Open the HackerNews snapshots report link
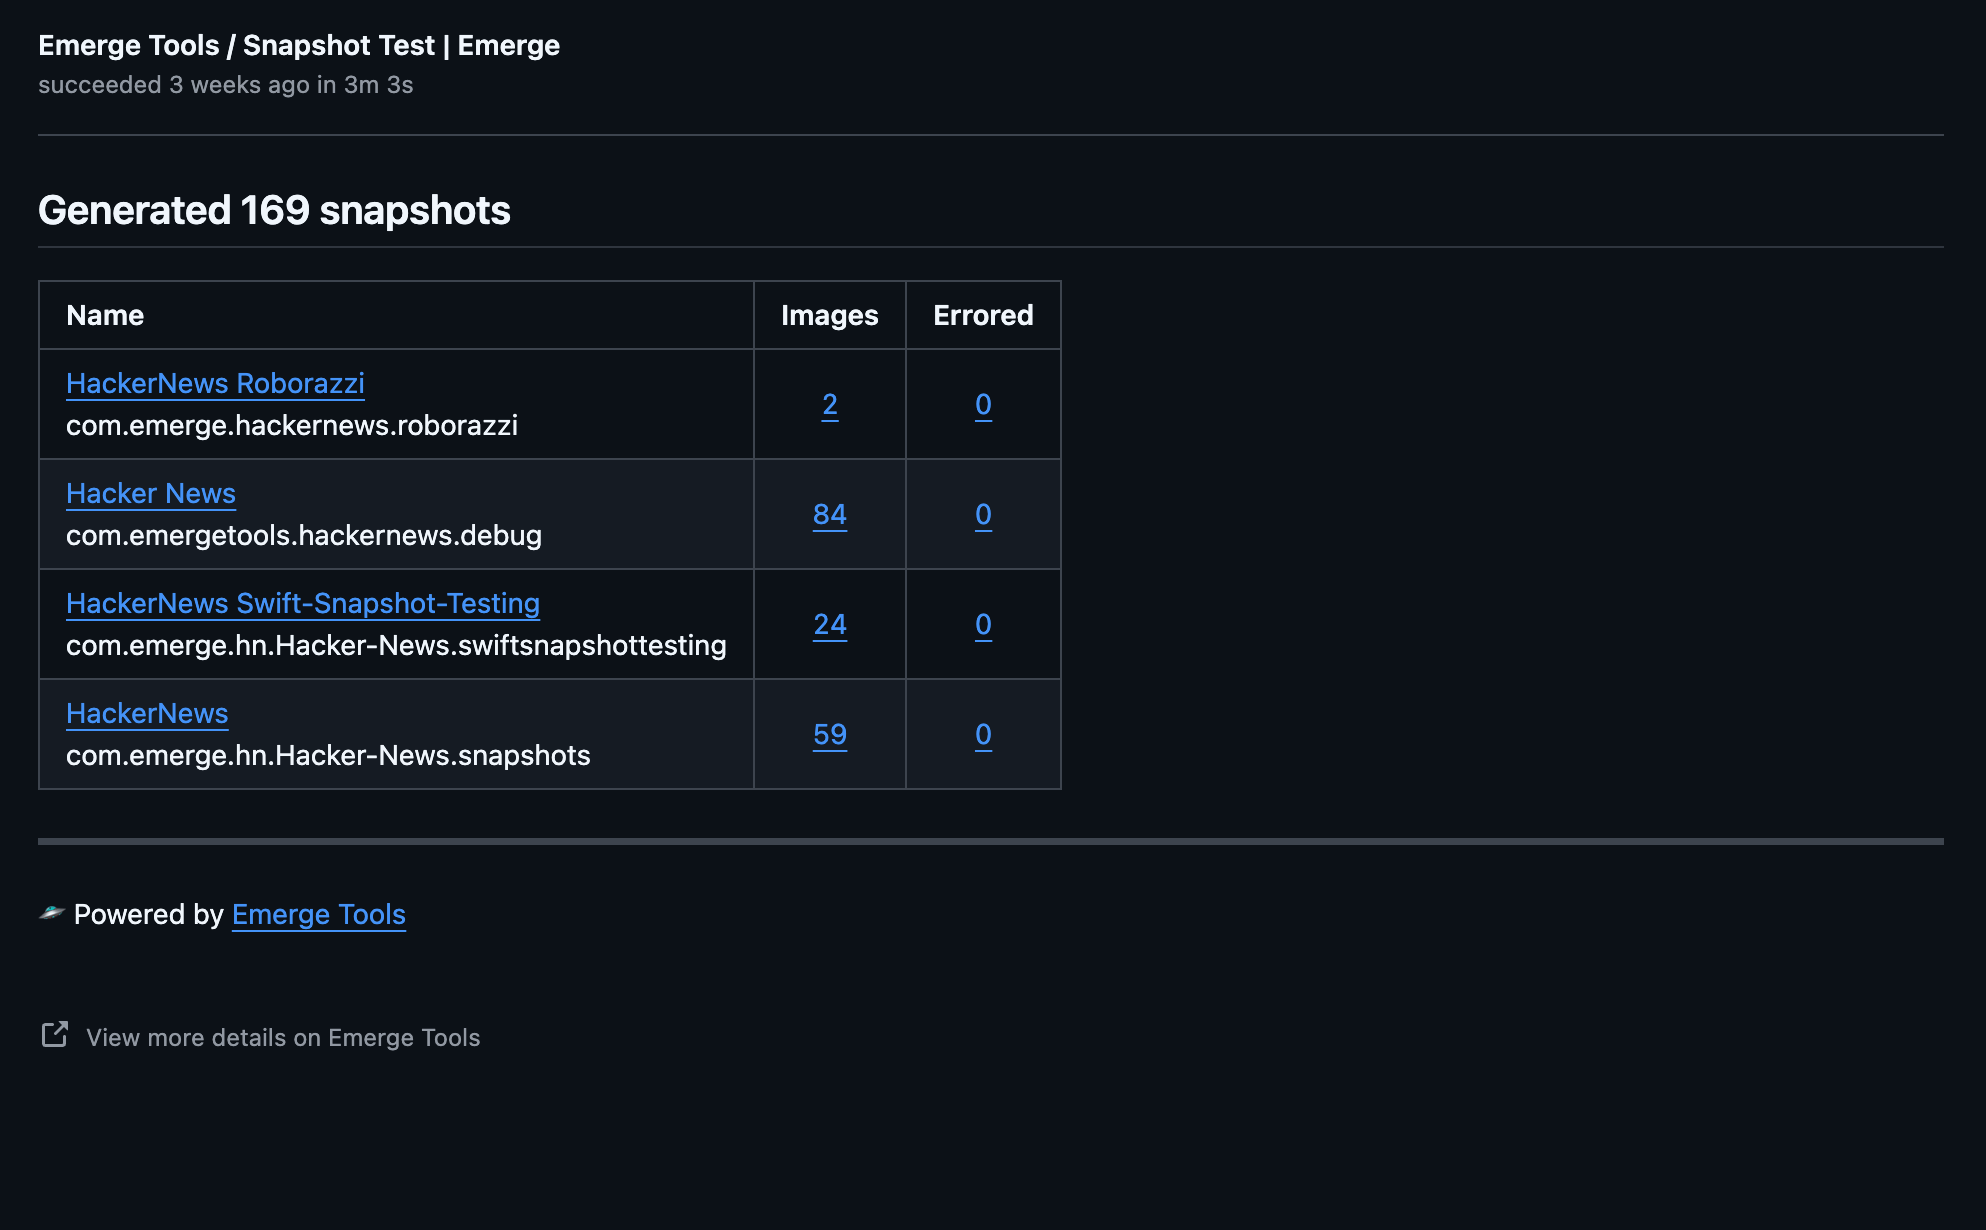This screenshot has height=1230, width=1986. click(x=146, y=713)
